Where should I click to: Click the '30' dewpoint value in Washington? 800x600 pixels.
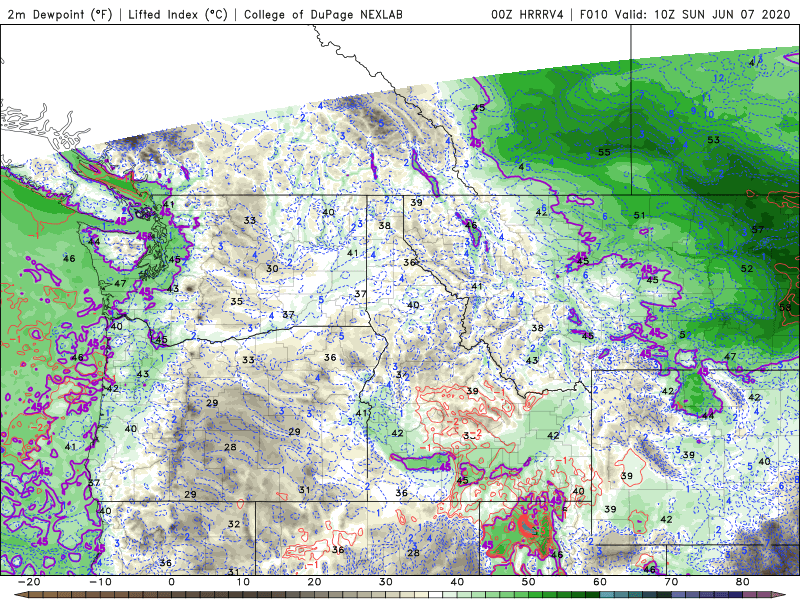click(272, 268)
